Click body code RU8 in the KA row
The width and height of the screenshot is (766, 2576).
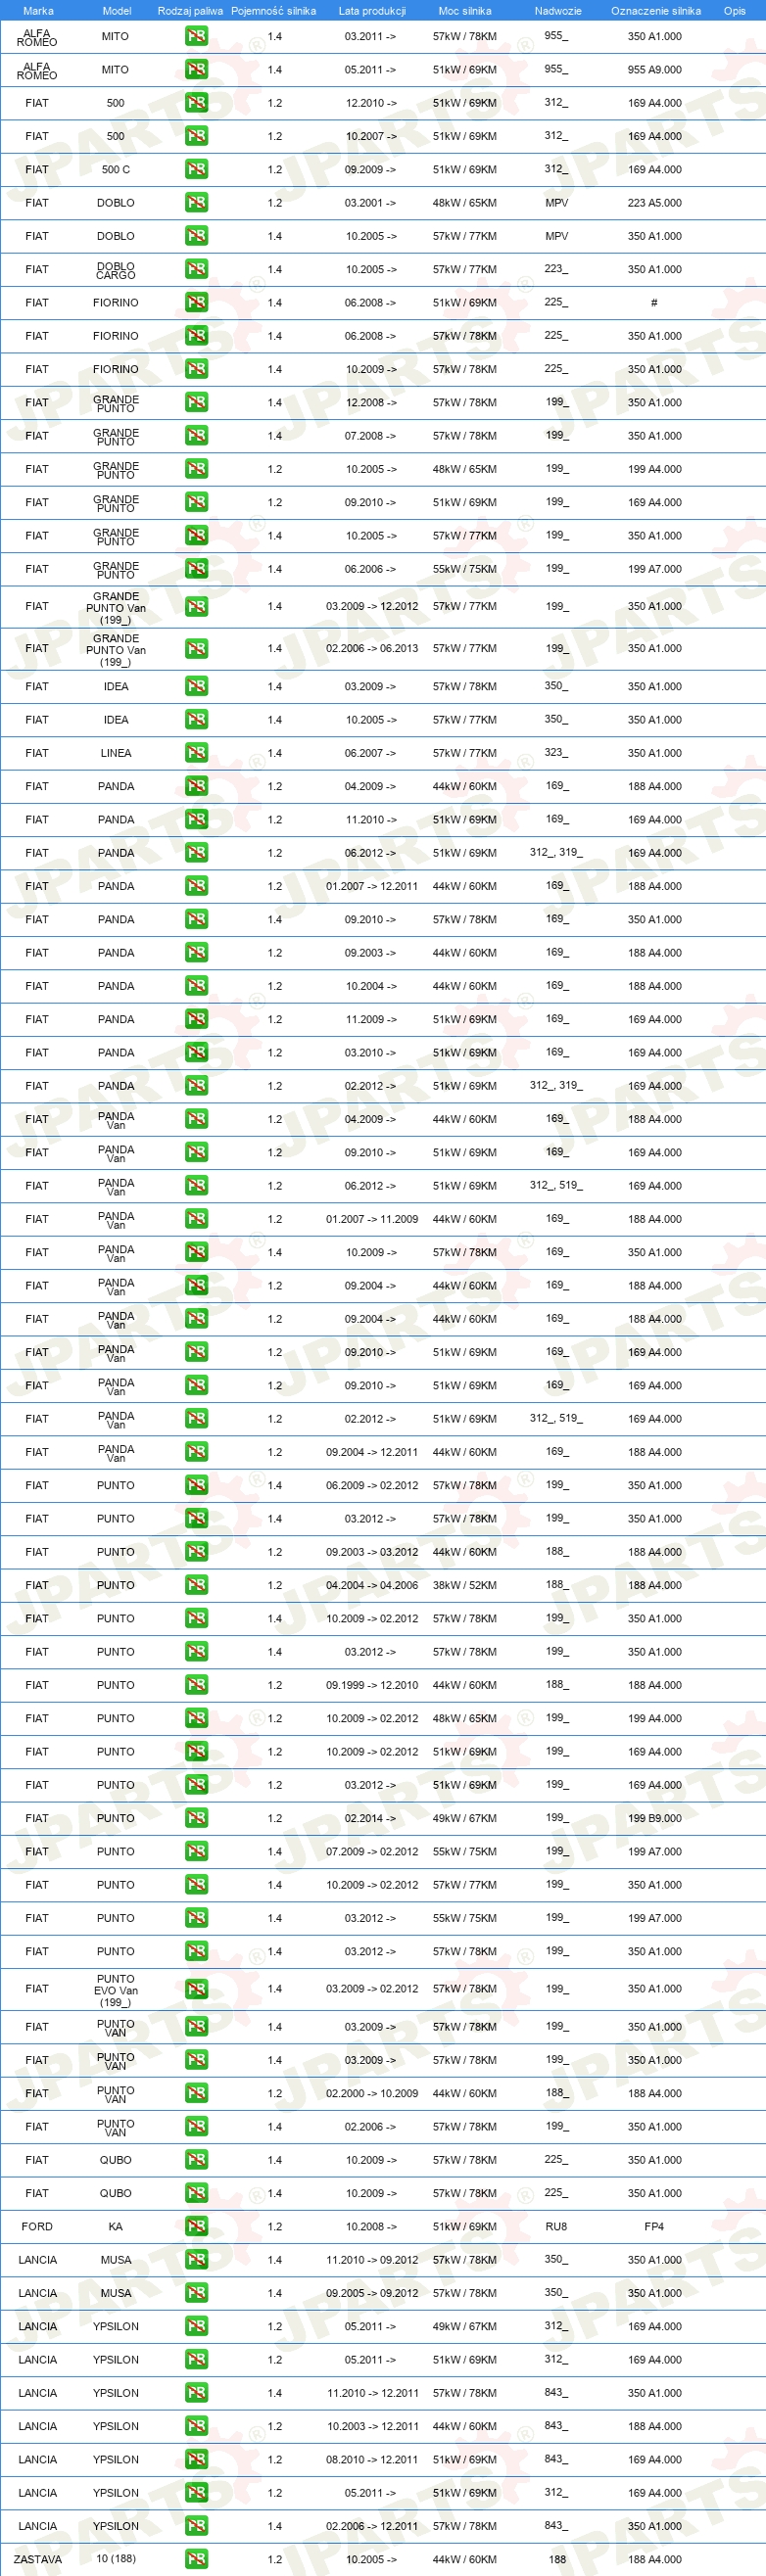click(x=556, y=2227)
